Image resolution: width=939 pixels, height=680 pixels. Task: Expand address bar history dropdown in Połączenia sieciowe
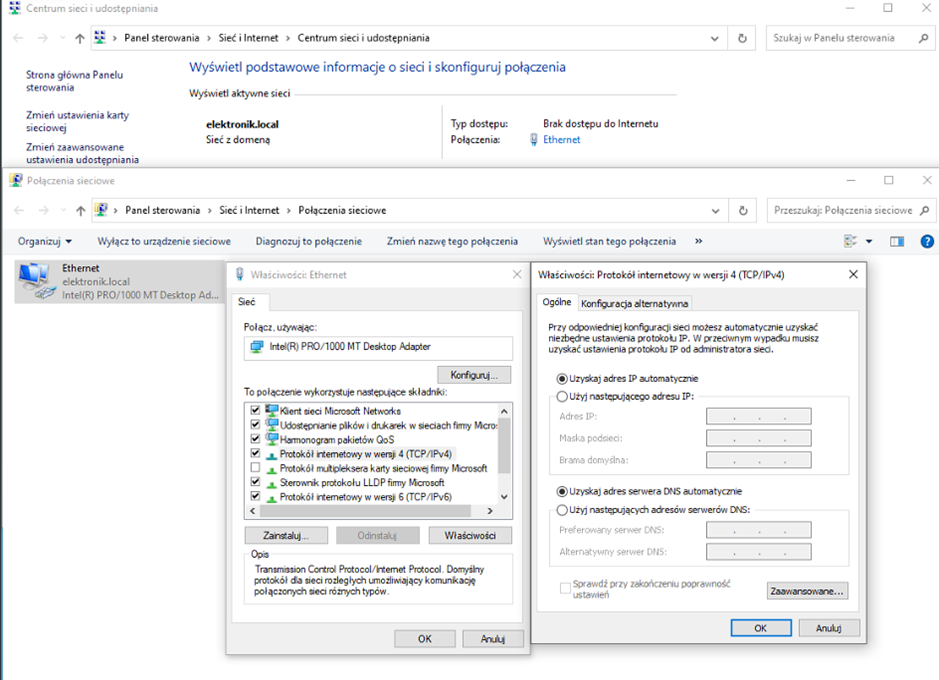(714, 211)
